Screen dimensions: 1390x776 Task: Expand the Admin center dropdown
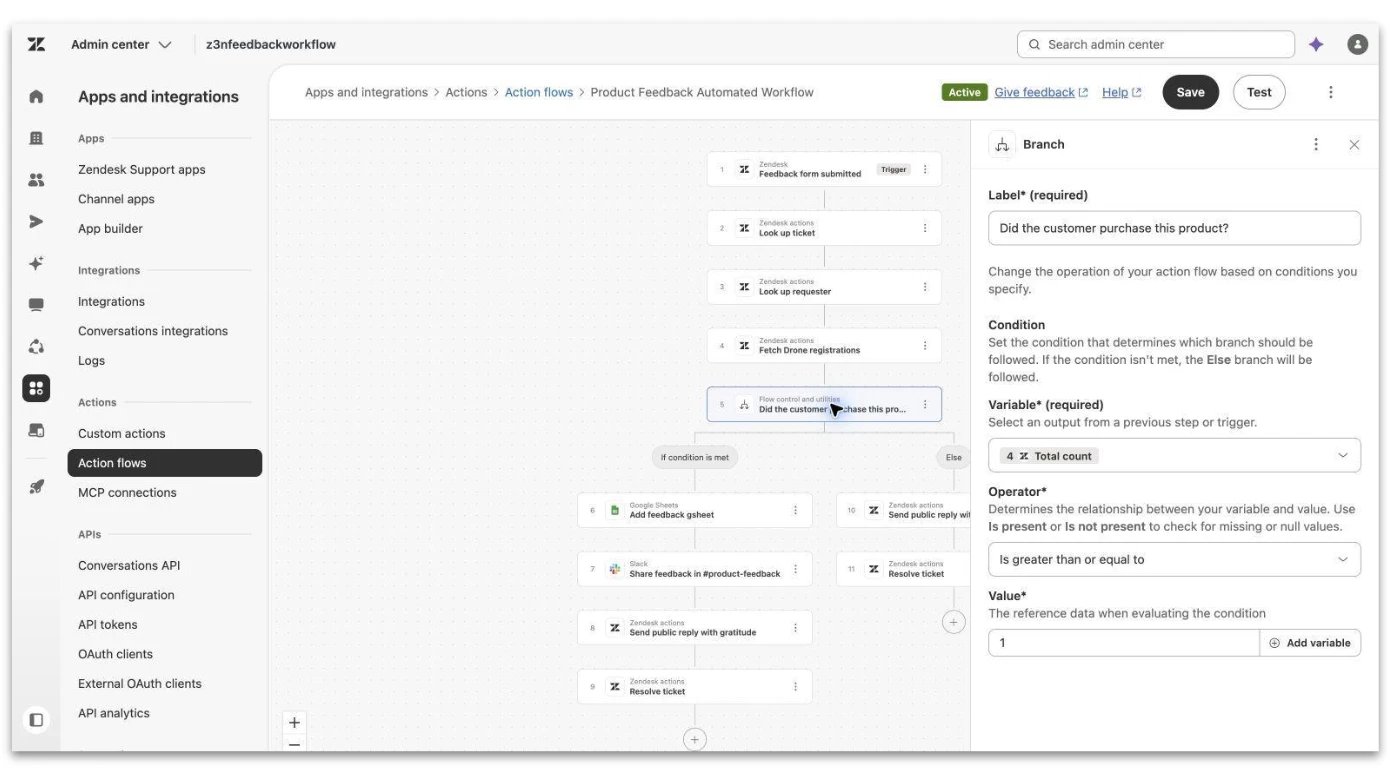tap(121, 45)
